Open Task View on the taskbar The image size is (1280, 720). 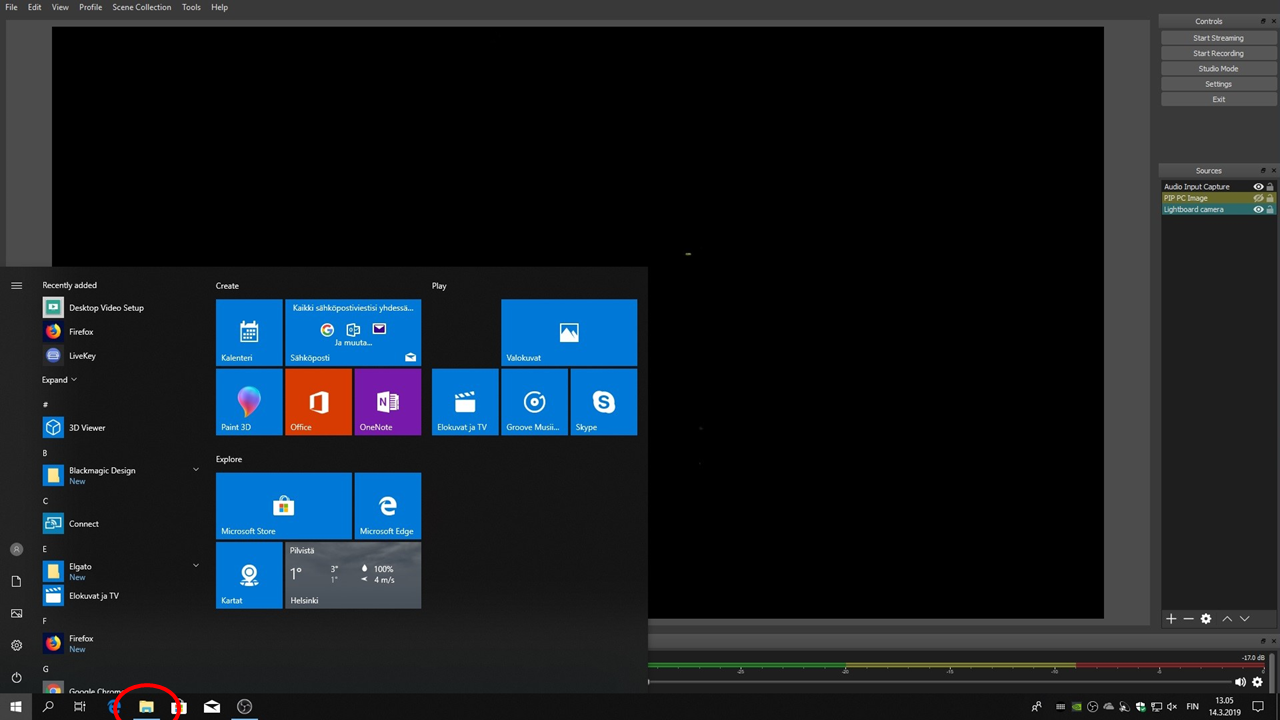tap(80, 707)
